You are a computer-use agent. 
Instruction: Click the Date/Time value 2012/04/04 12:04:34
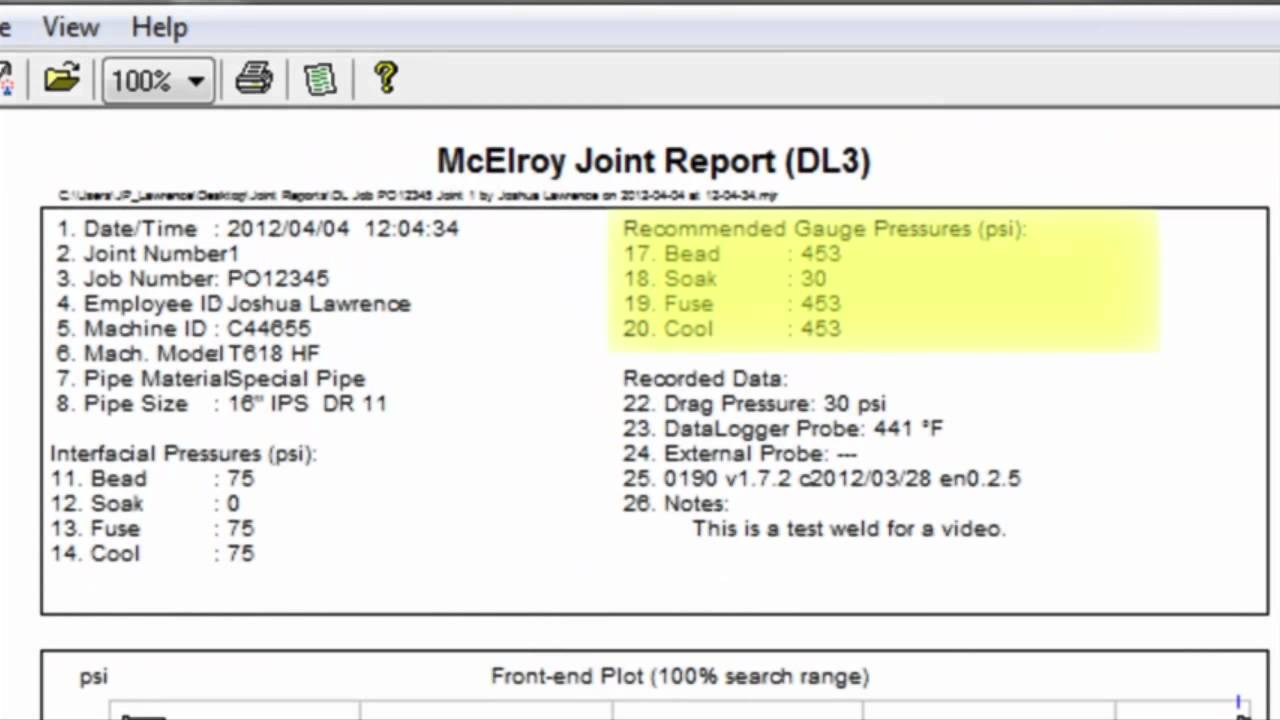tap(342, 228)
